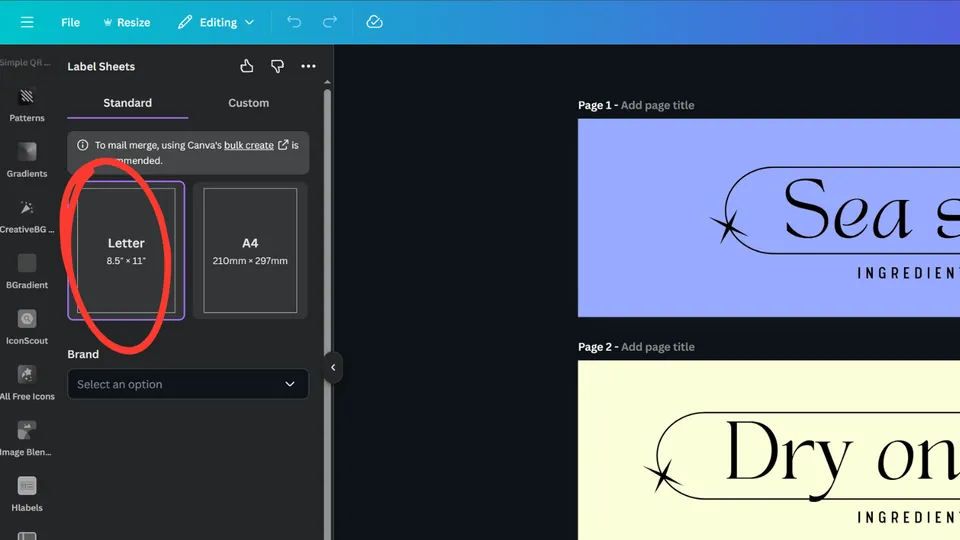Image resolution: width=960 pixels, height=540 pixels.
Task: Click external link icon beside bulk create
Action: coord(283,145)
